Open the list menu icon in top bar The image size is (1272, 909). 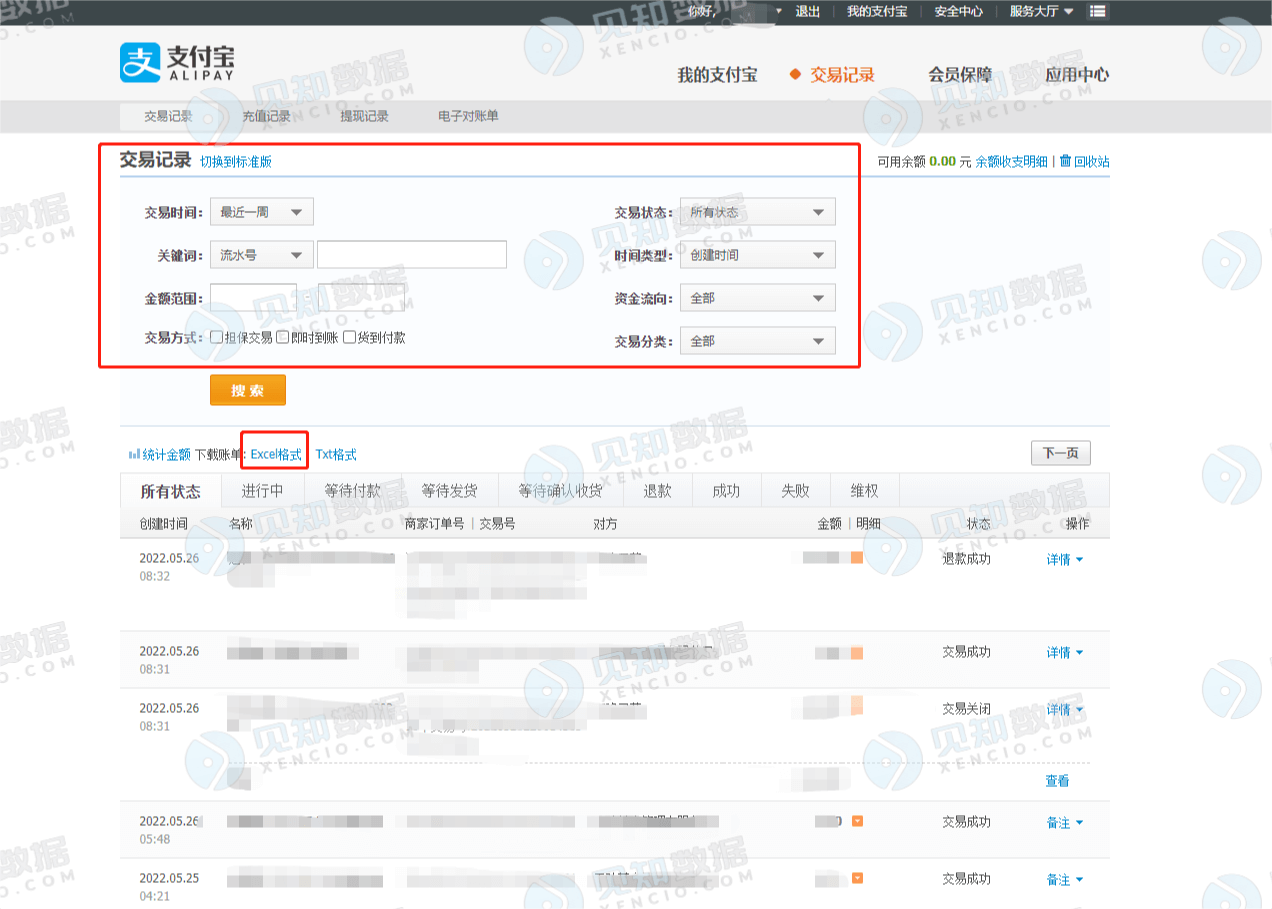1098,11
